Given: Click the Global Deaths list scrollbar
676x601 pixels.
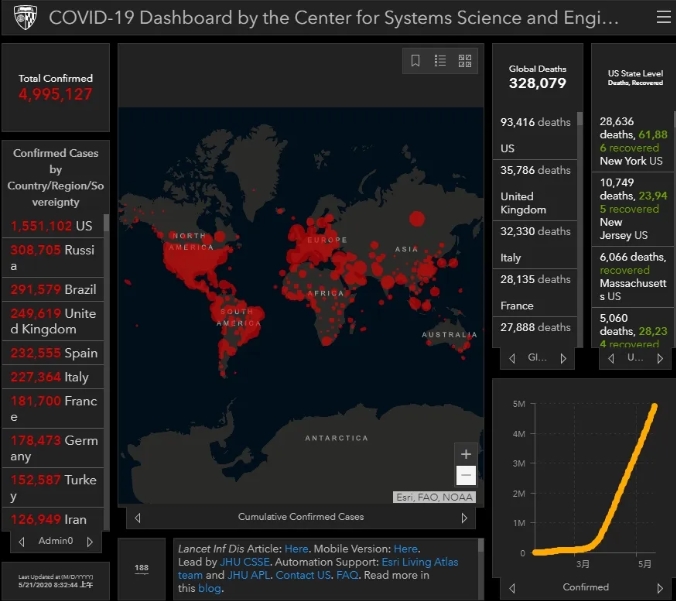Looking at the screenshot, I should pos(580,120).
